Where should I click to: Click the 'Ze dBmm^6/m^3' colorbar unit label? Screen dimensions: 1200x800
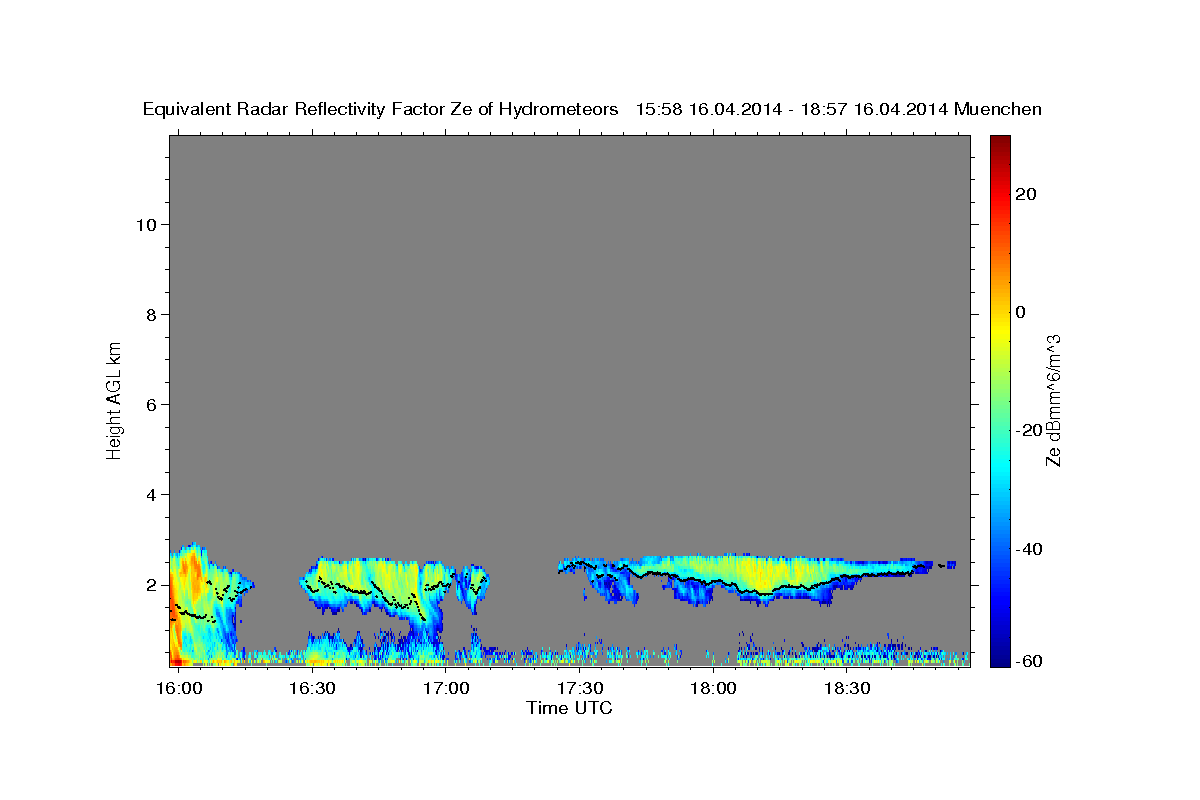pyautogui.click(x=1053, y=400)
